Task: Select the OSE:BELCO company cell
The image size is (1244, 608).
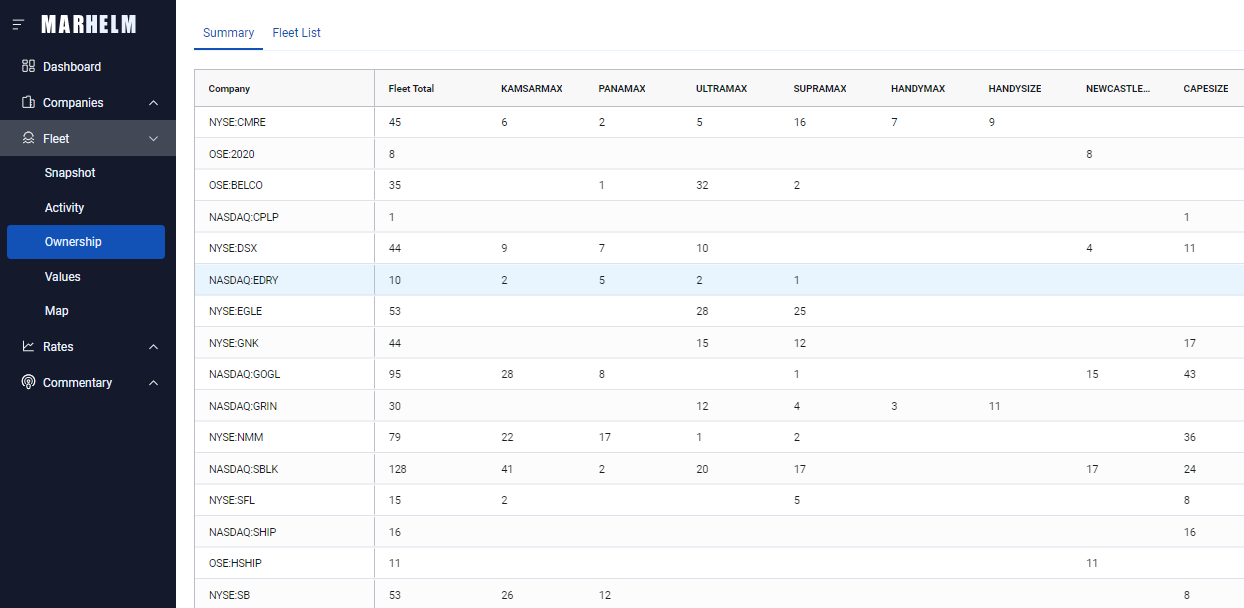Action: pyautogui.click(x=284, y=185)
